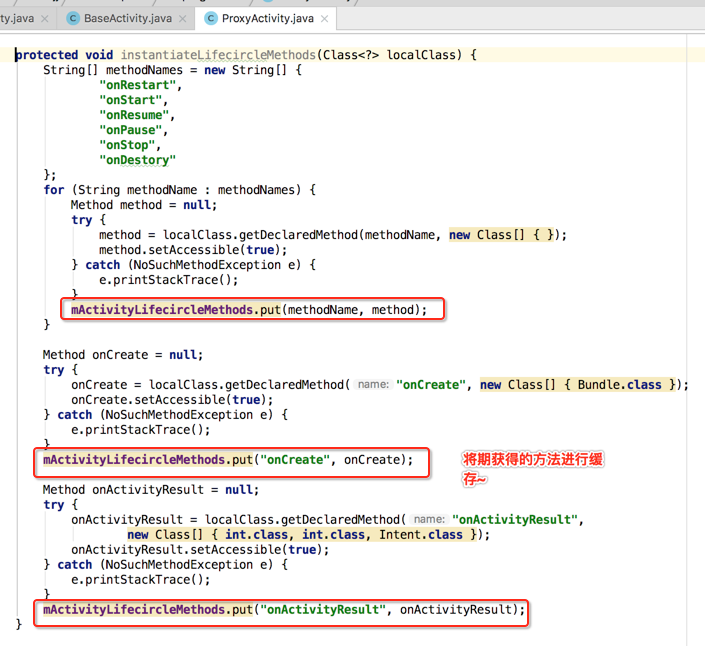
Task: Select the ProxyActivity.java tab
Action: (x=268, y=18)
